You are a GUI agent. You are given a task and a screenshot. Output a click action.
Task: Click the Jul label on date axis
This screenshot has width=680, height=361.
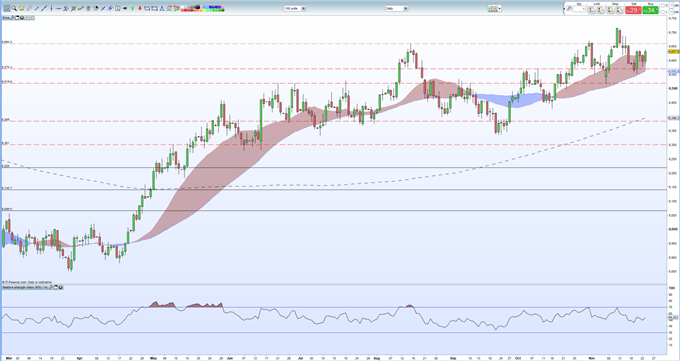coord(300,357)
